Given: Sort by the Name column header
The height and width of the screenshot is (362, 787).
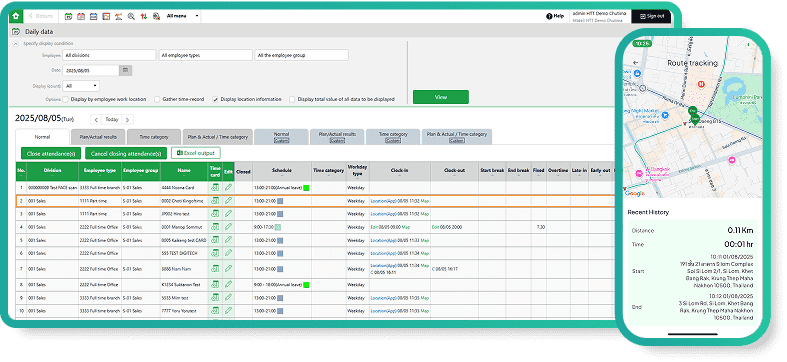Looking at the screenshot, I should [184, 171].
